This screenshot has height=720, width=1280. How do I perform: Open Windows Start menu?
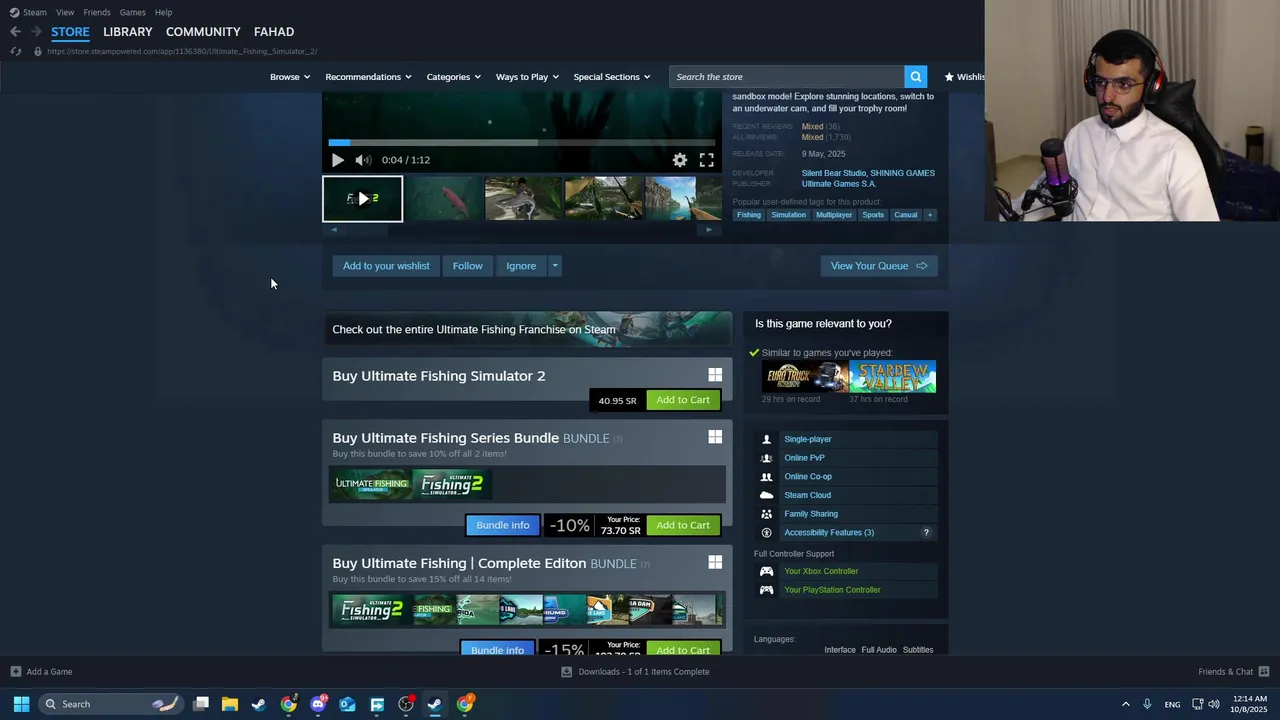tap(21, 704)
